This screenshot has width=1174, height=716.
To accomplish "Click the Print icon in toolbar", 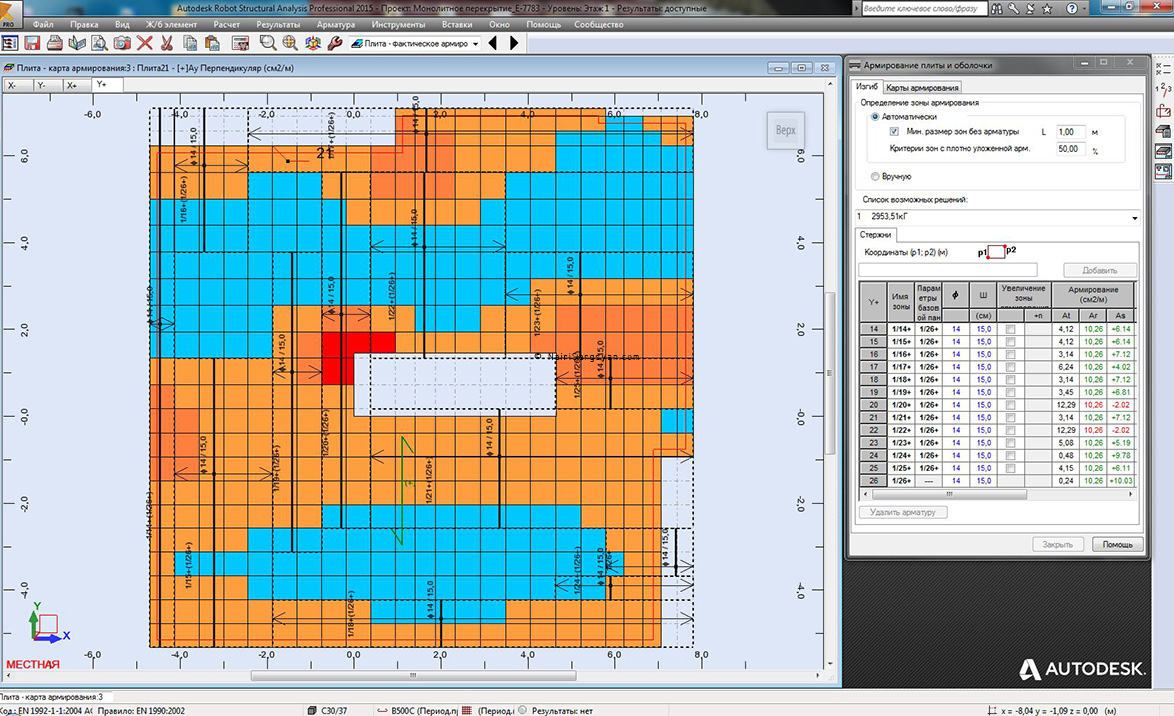I will (x=55, y=43).
